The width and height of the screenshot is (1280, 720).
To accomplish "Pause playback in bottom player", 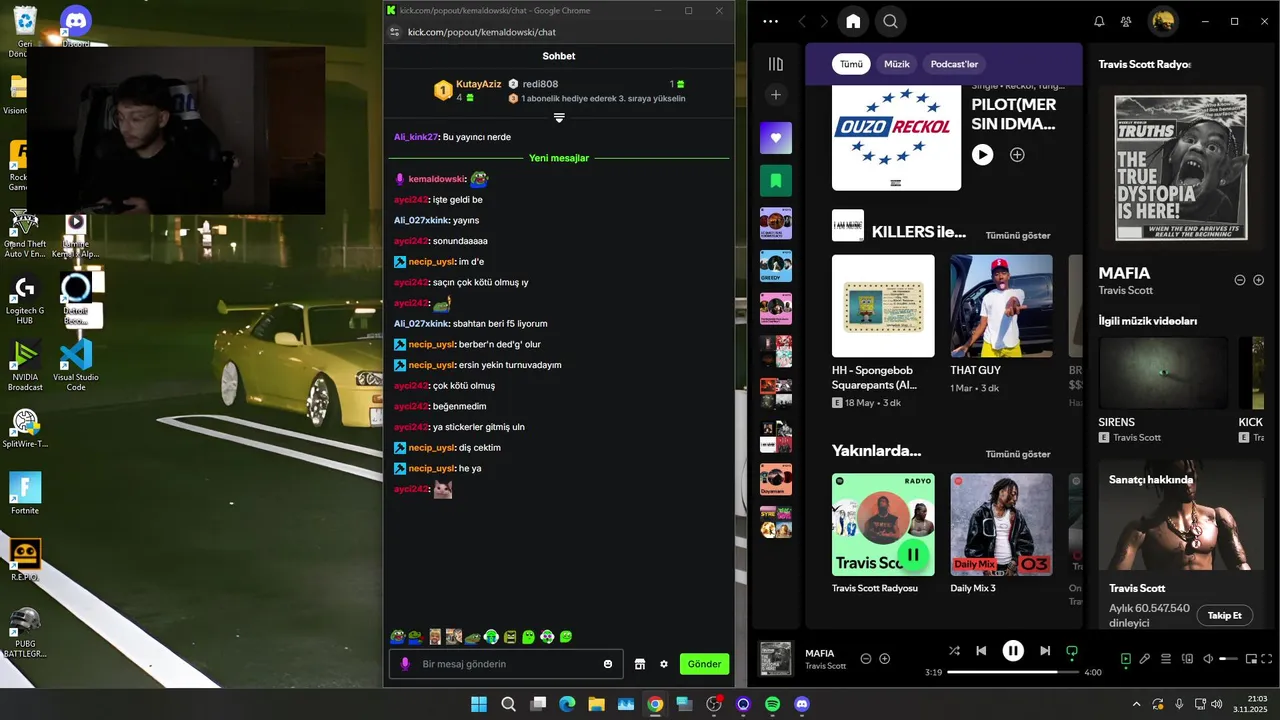I will coord(1013,651).
